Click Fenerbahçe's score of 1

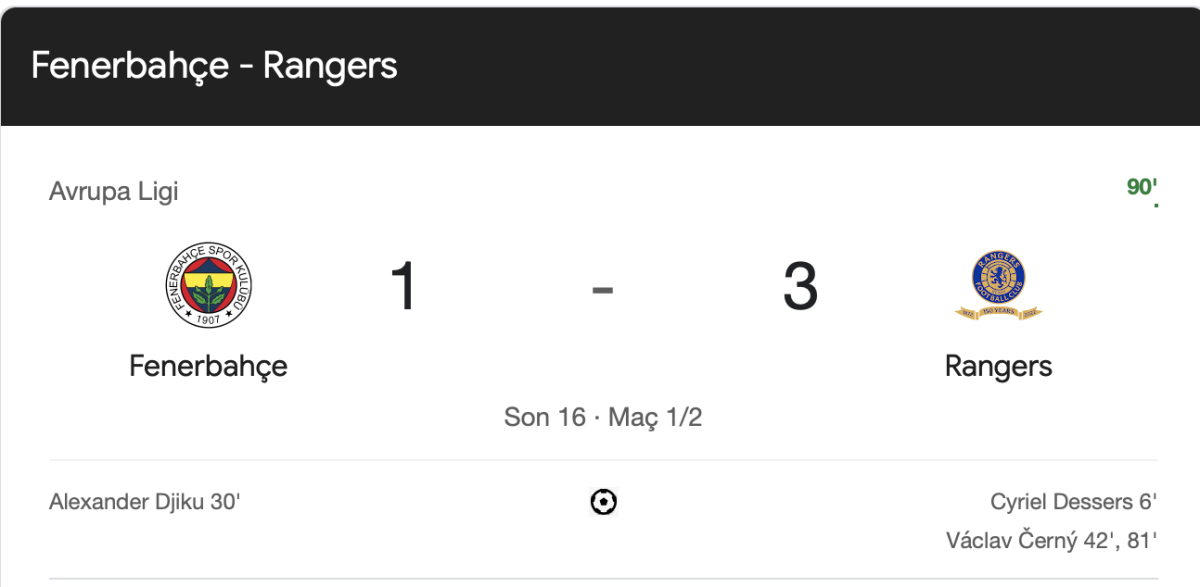404,286
